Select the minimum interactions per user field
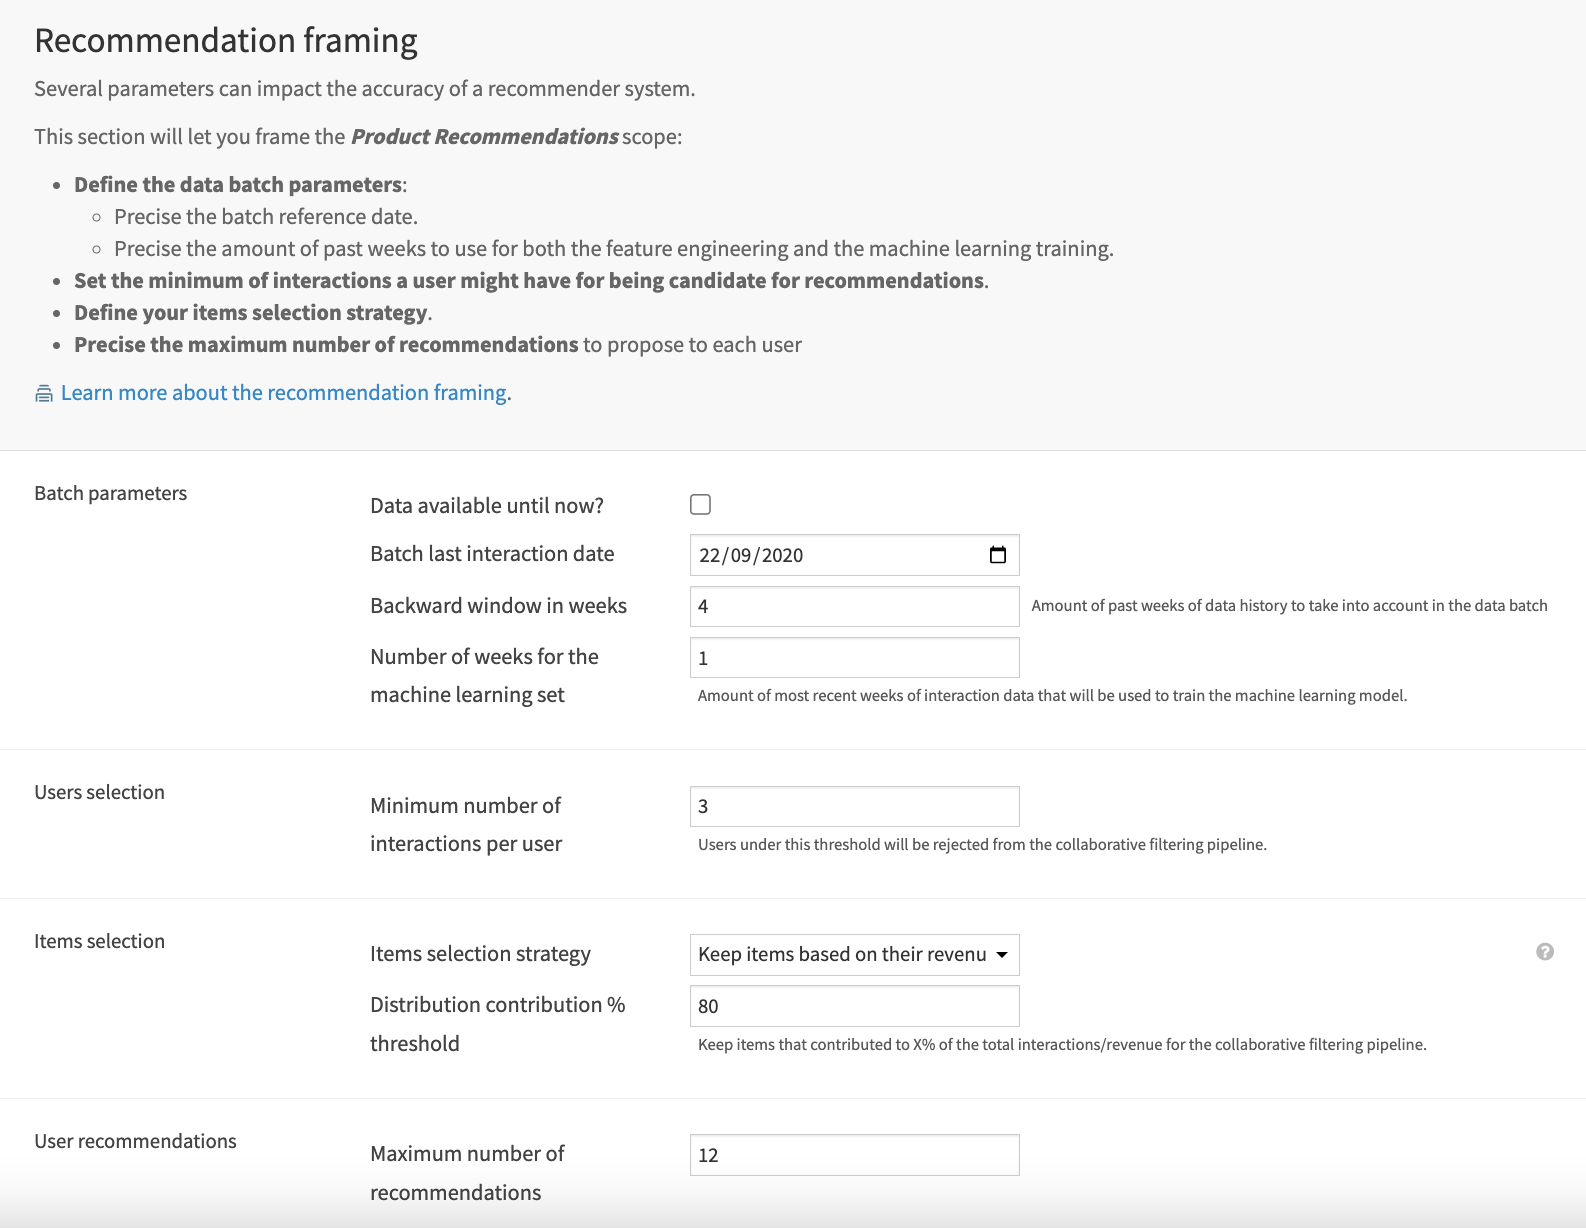Viewport: 1586px width, 1228px height. 853,805
